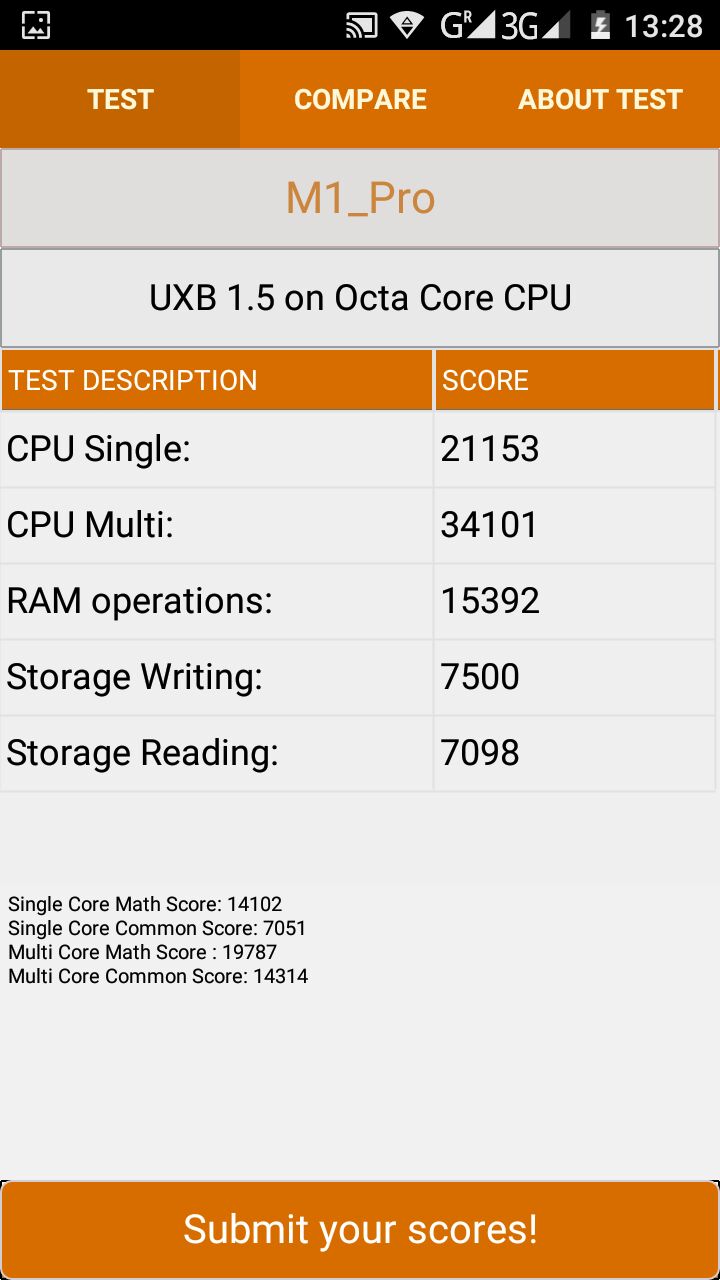
Task: Select the CPU Single result row
Action: pos(358,449)
